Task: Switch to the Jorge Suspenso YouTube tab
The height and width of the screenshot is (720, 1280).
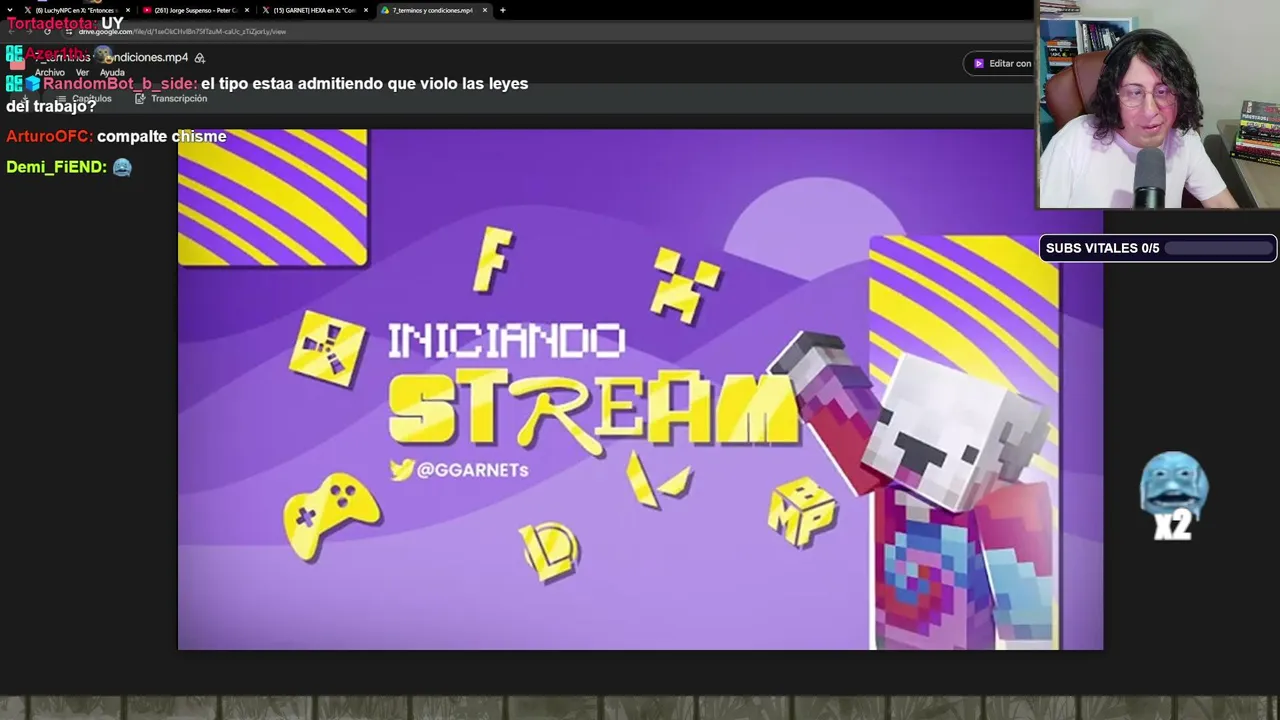Action: pos(195,10)
